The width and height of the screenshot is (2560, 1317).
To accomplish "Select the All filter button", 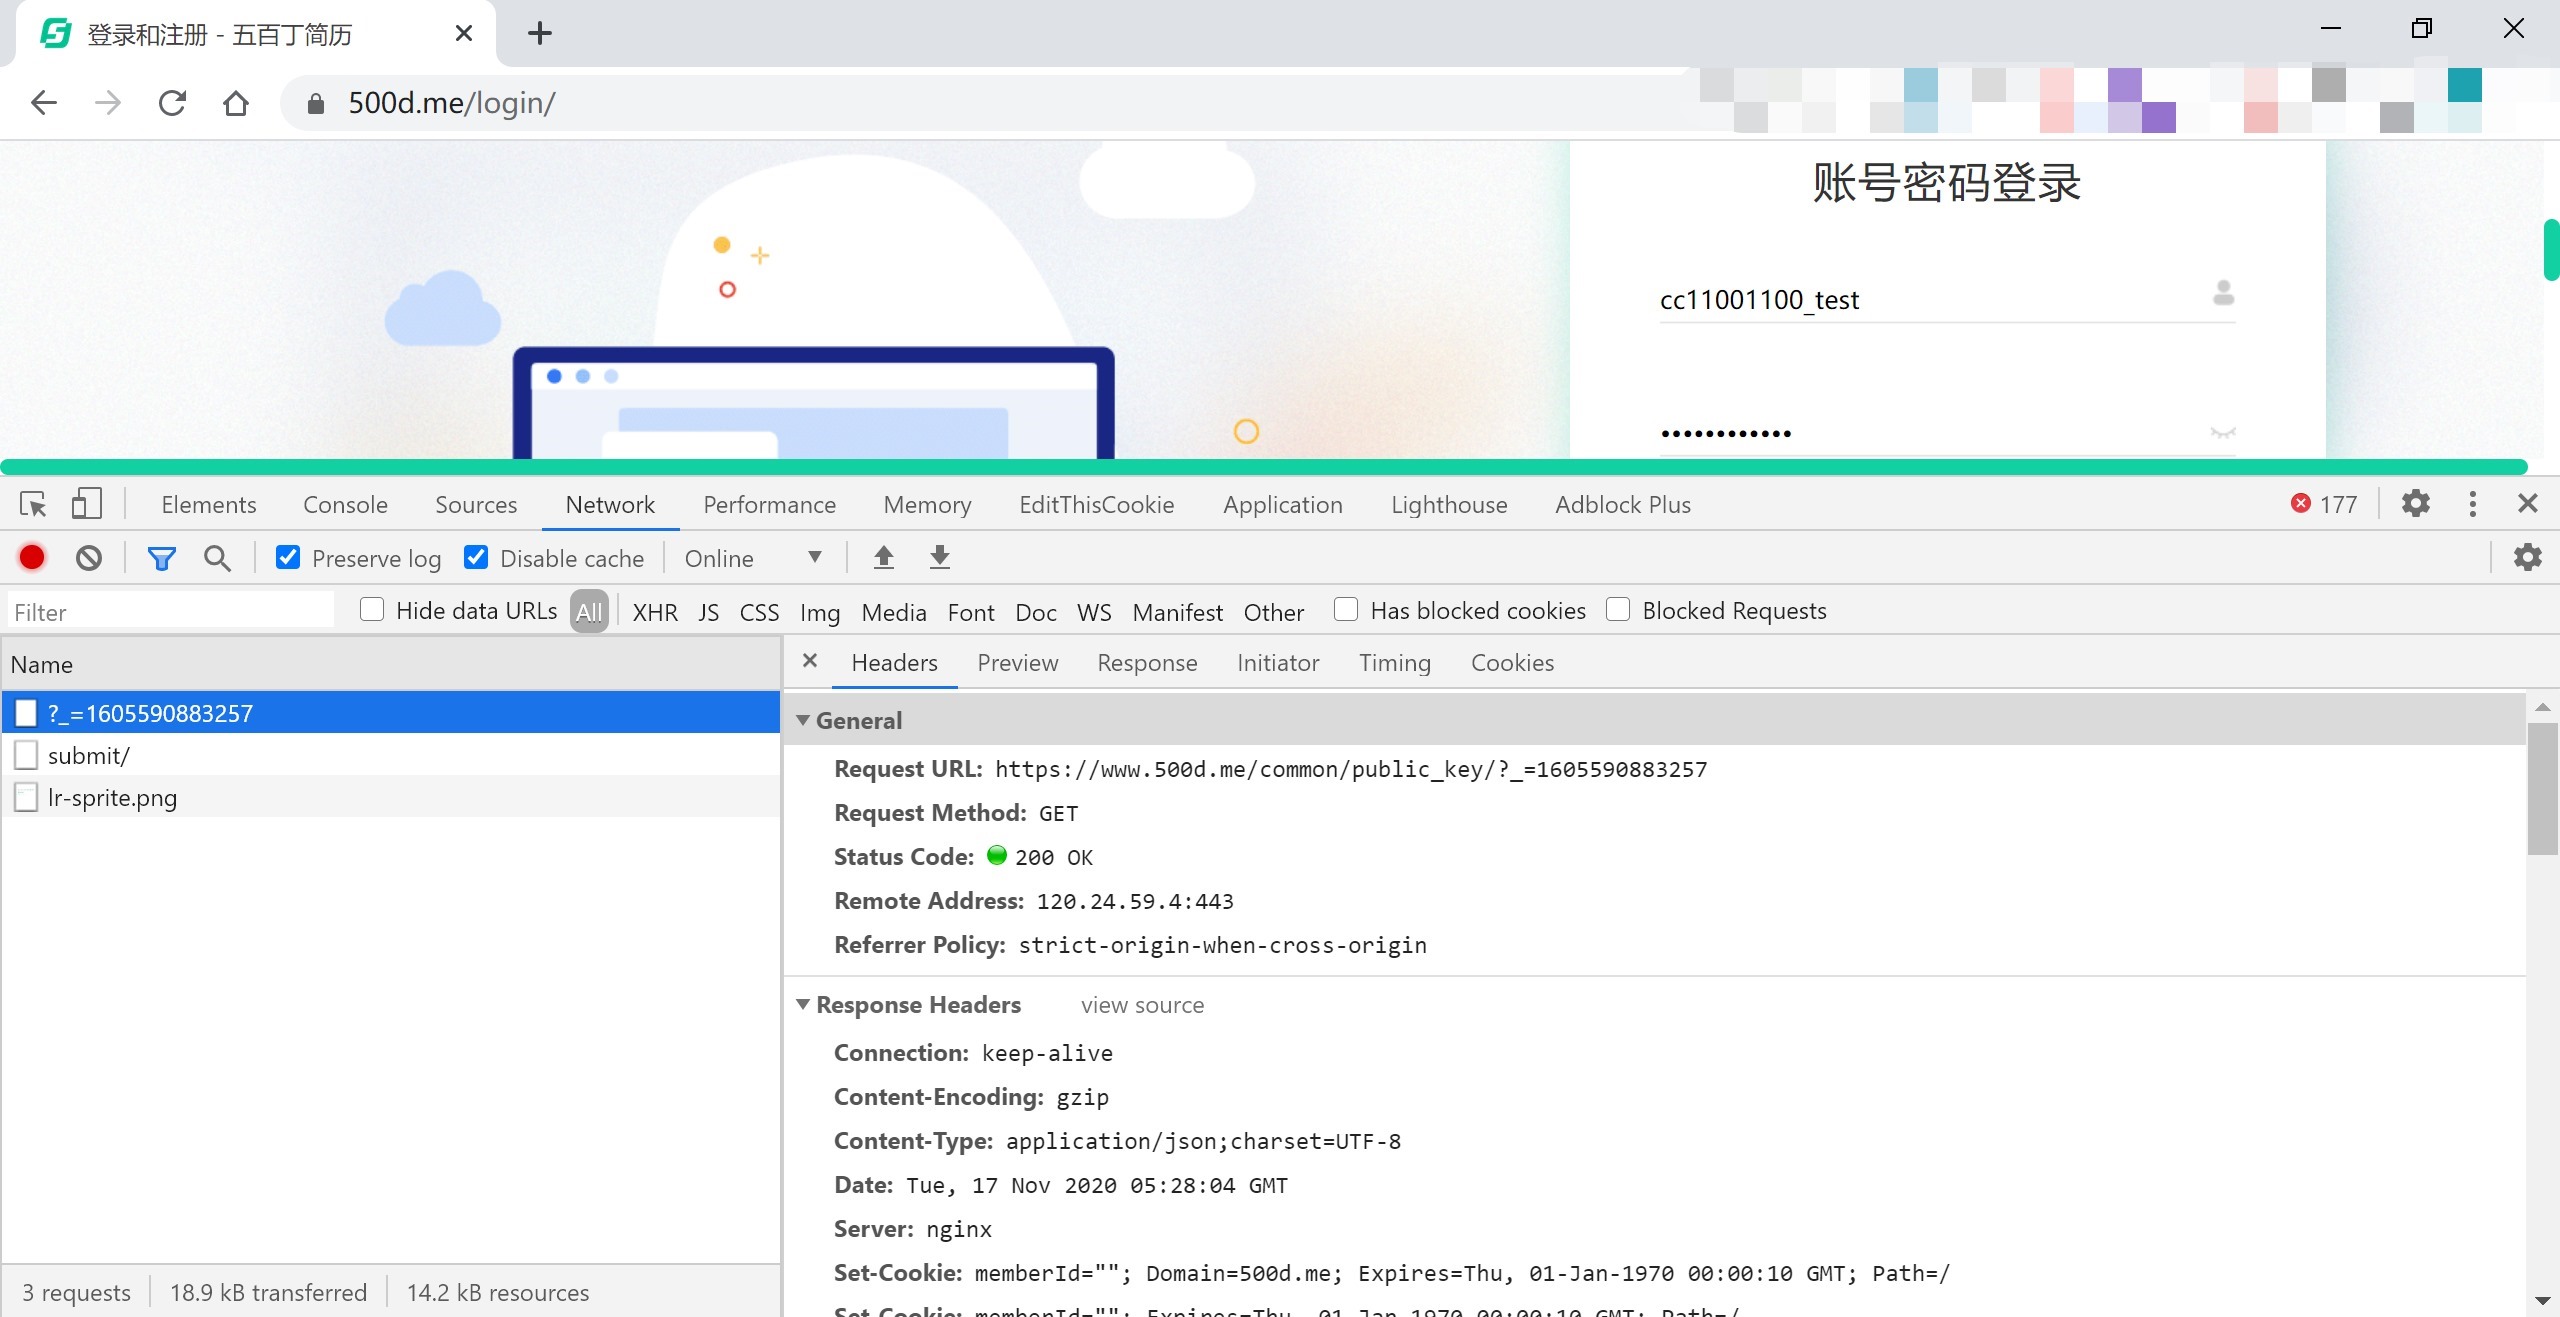I will [589, 611].
